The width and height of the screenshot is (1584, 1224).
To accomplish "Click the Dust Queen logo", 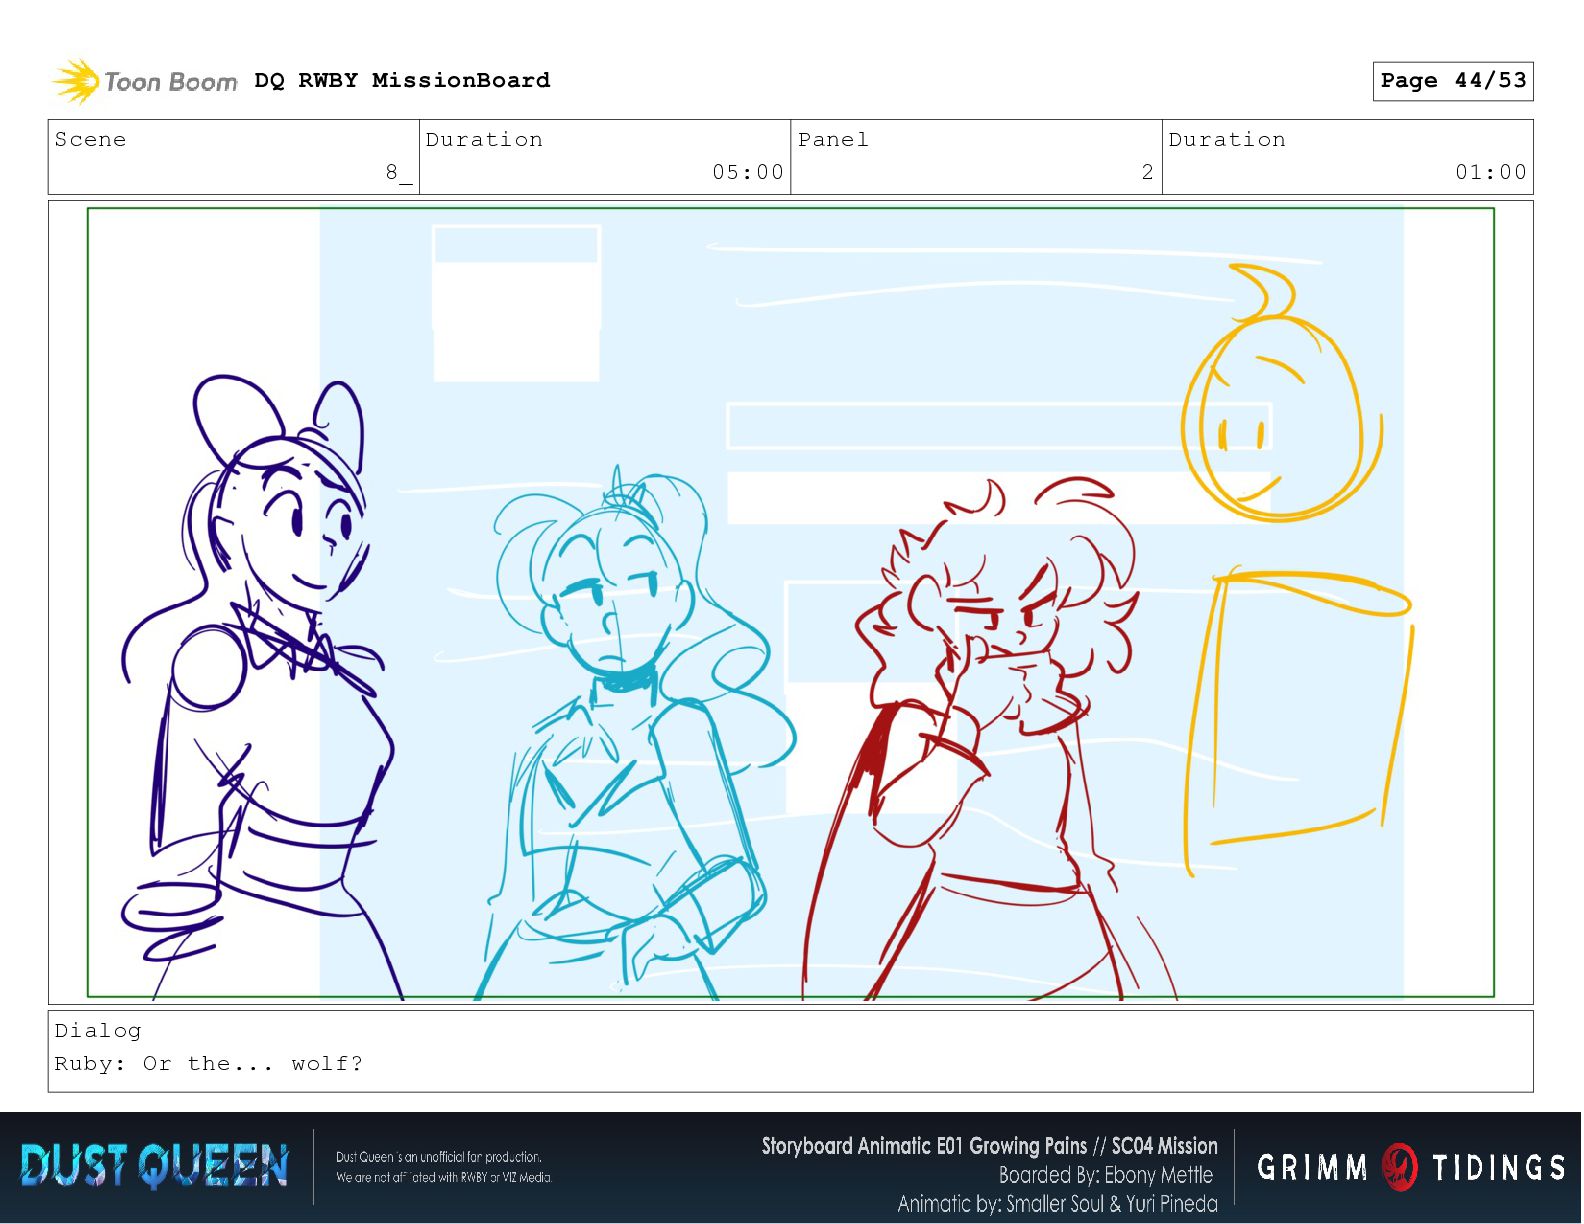I will point(154,1166).
